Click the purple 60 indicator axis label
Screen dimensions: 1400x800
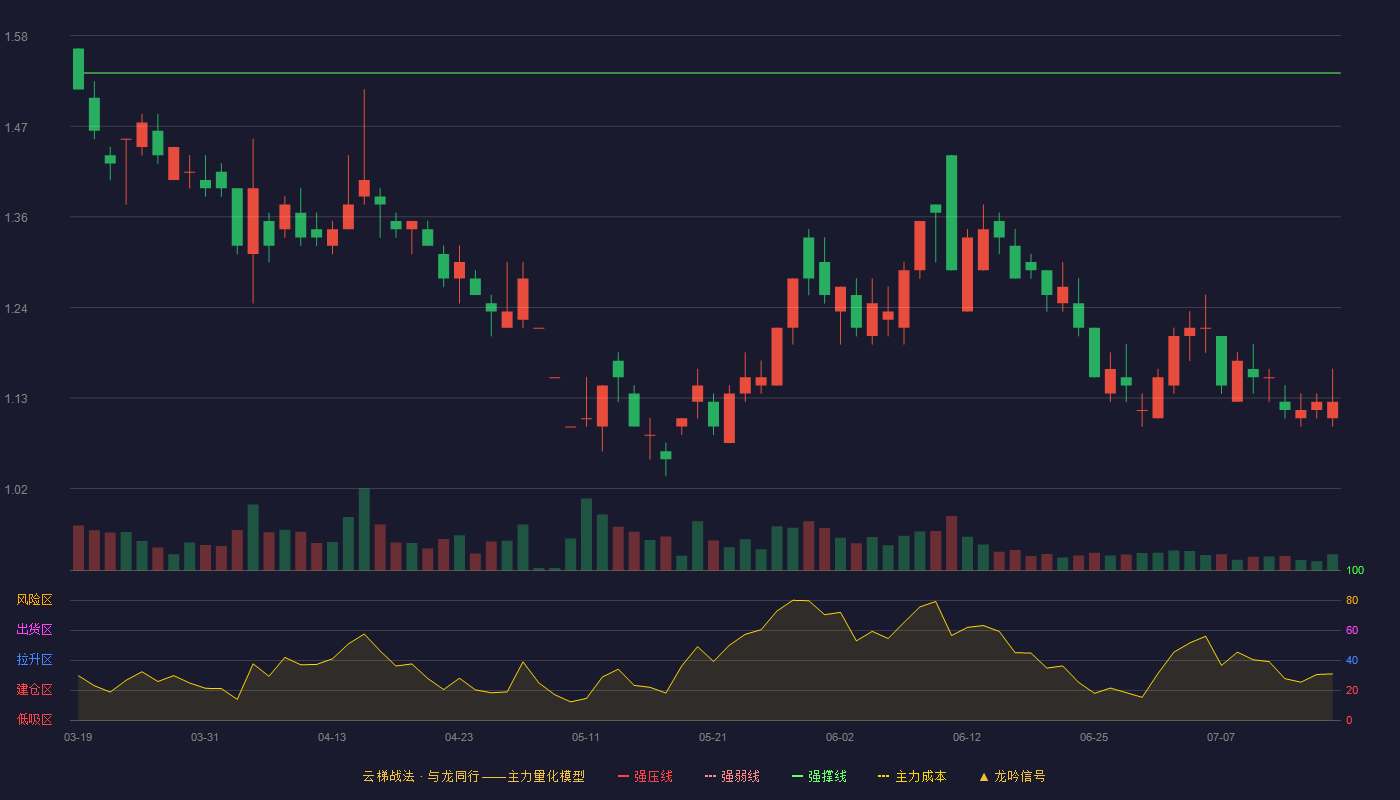coord(1352,630)
